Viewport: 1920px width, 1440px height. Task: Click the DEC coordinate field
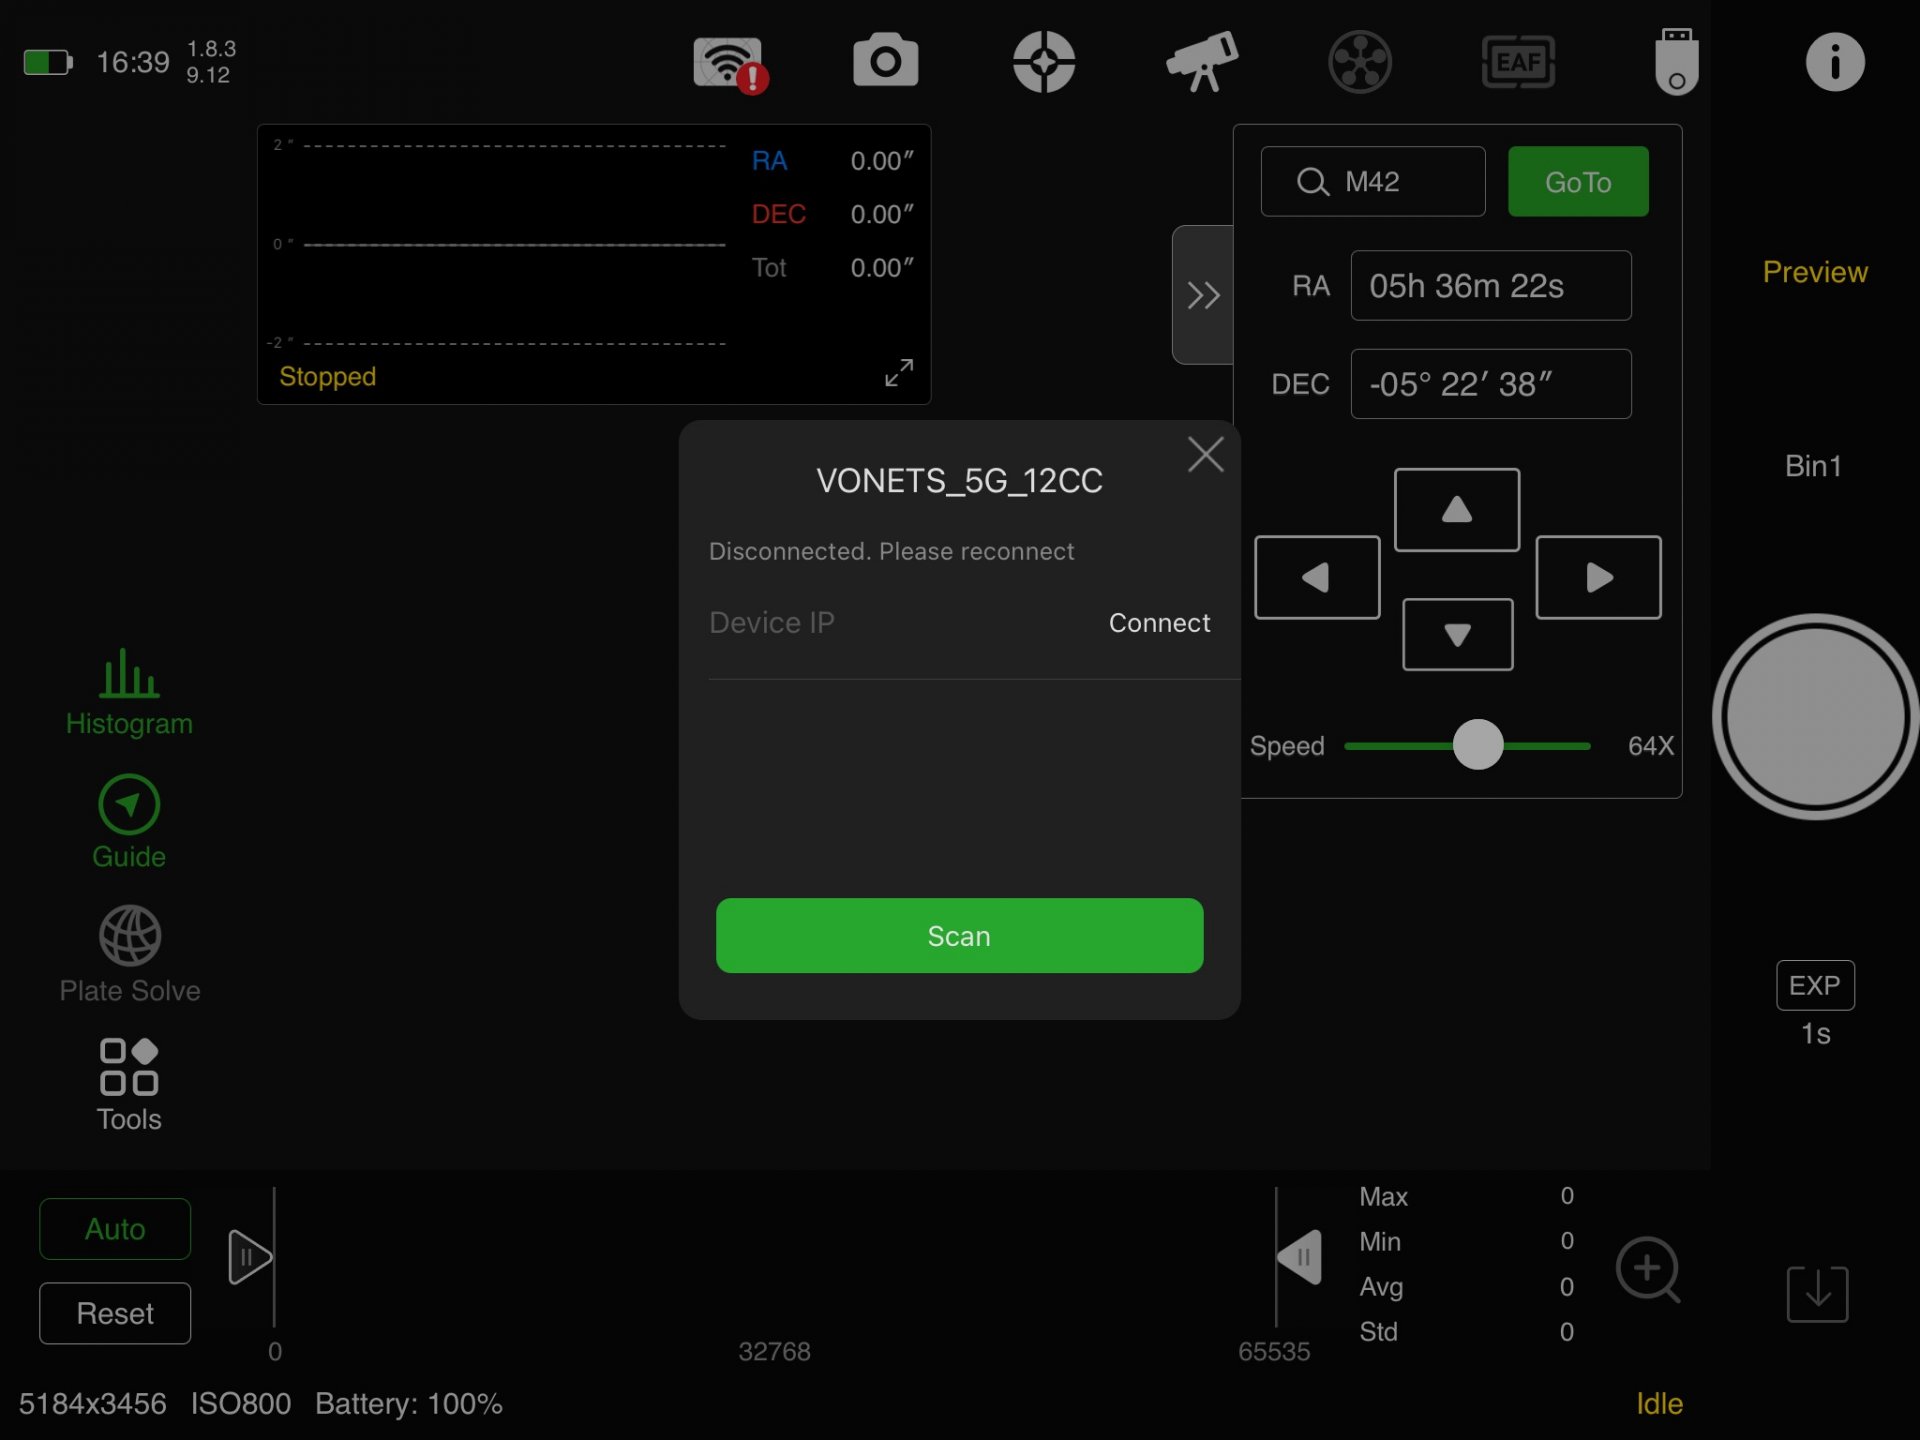pos(1491,384)
